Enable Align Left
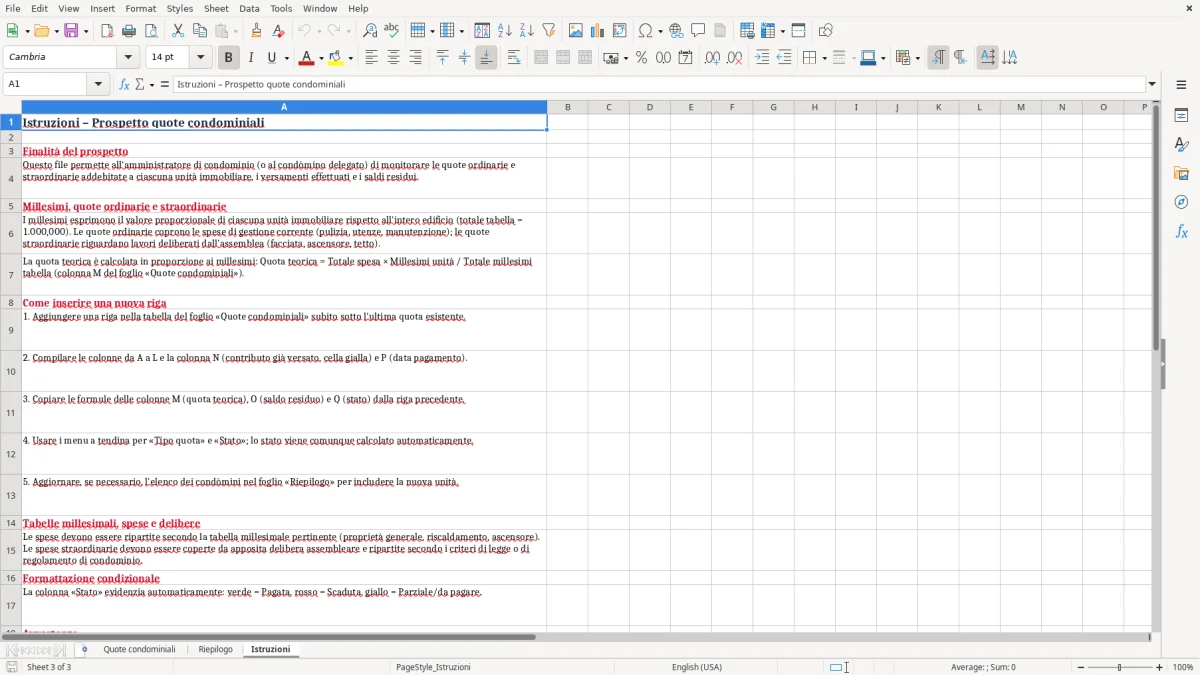 372,58
